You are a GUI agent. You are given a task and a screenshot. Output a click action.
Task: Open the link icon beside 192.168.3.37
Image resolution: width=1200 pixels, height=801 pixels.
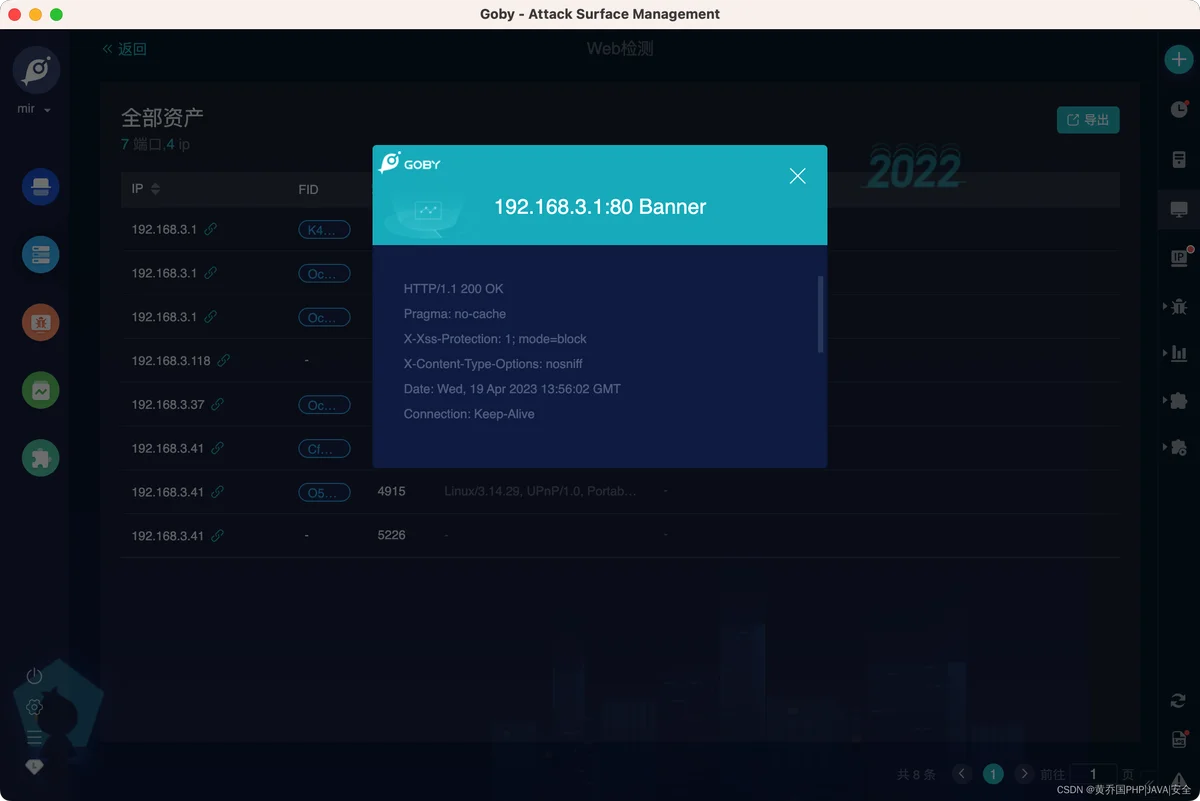(217, 404)
